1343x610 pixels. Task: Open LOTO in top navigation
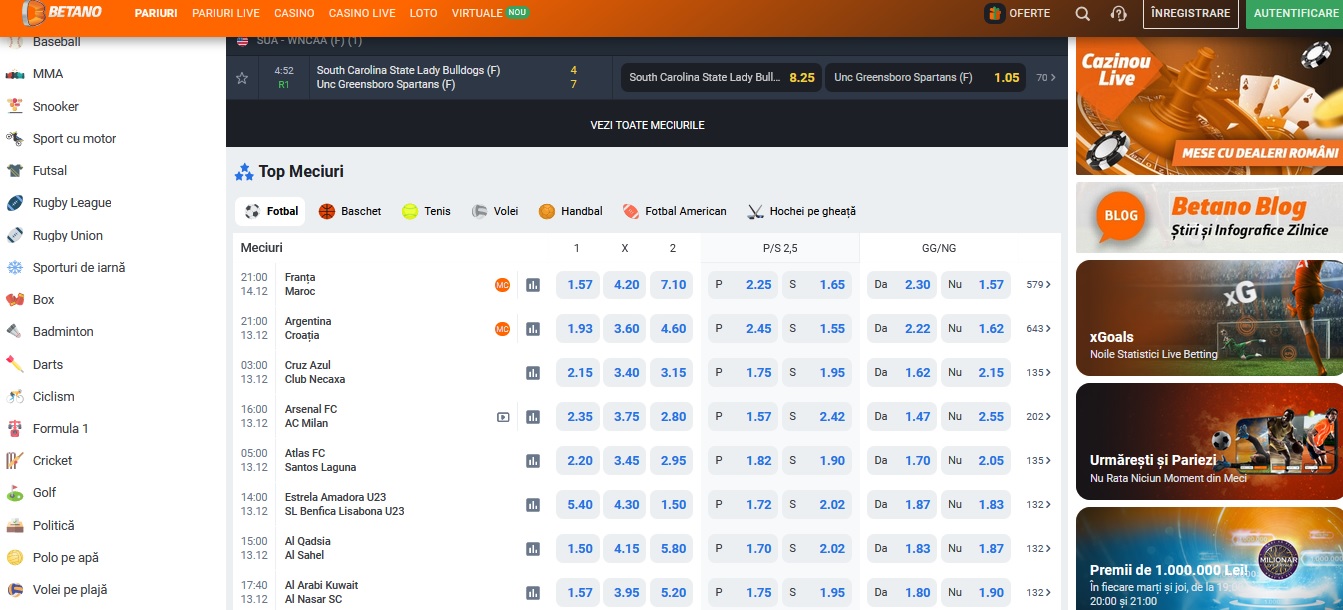[423, 13]
